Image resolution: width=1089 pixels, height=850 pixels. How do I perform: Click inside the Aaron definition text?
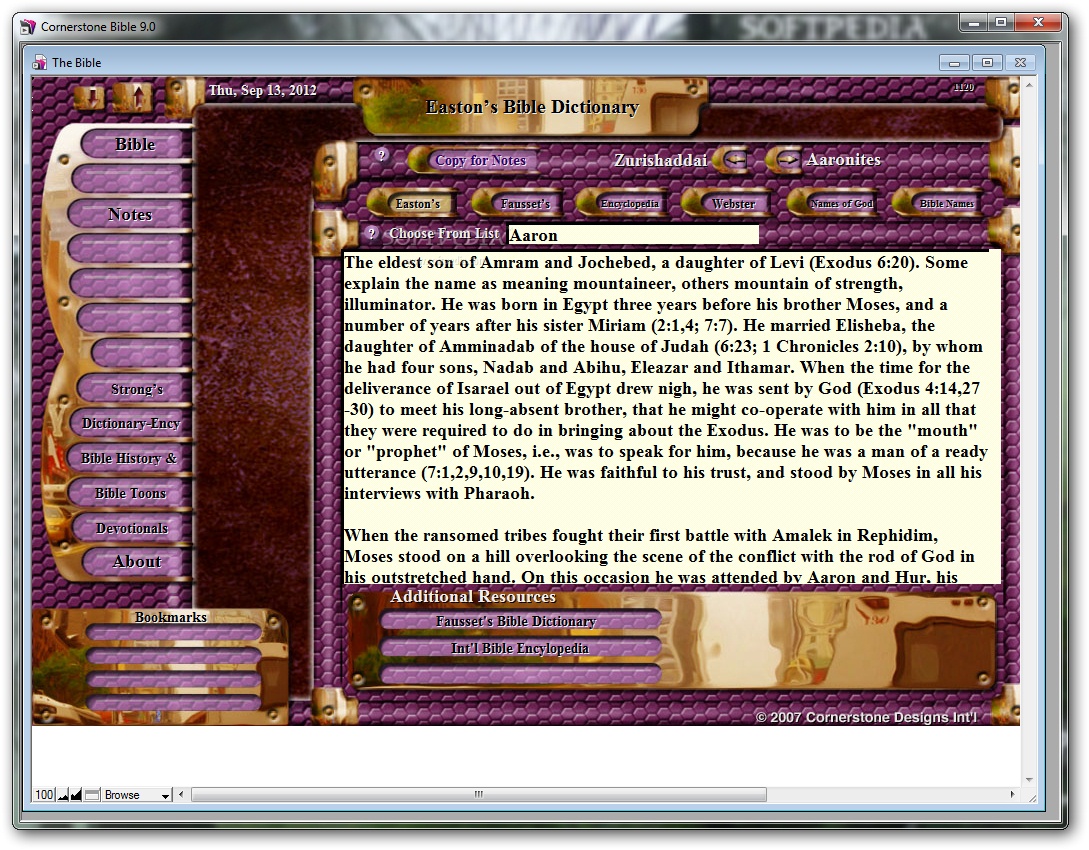[x=672, y=417]
